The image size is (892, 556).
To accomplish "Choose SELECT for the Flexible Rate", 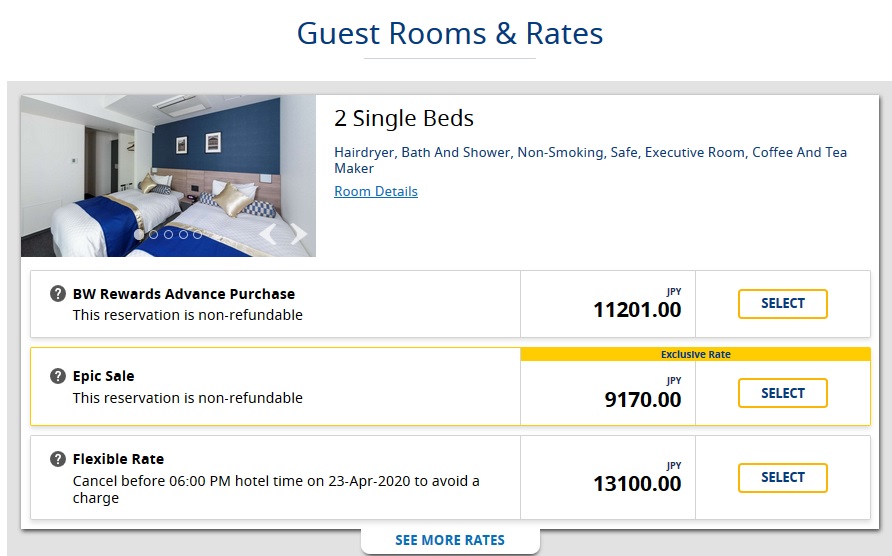I will coord(782,478).
